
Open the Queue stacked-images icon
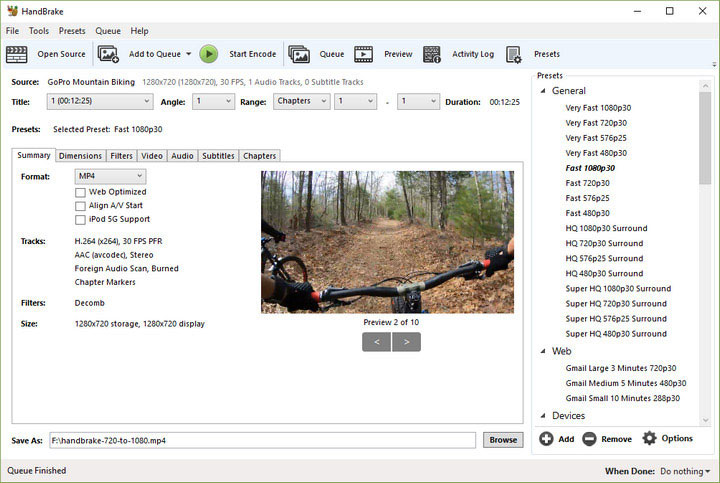click(299, 54)
